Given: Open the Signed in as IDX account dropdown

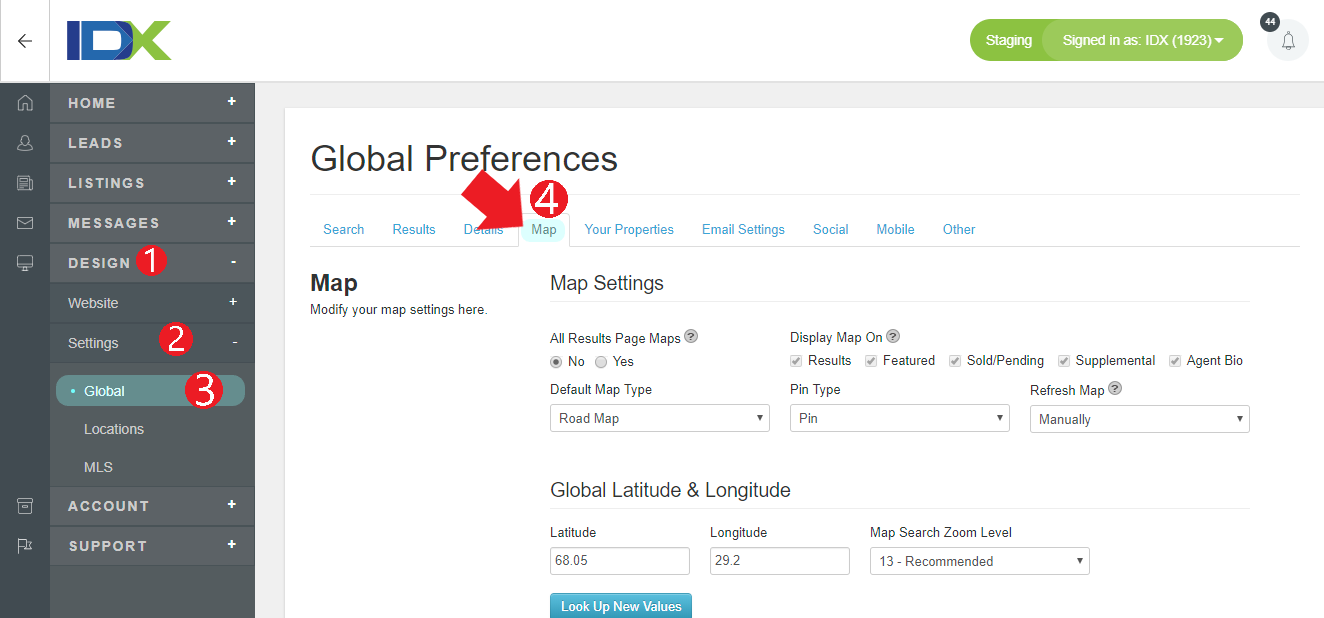Looking at the screenshot, I should pos(1143,40).
